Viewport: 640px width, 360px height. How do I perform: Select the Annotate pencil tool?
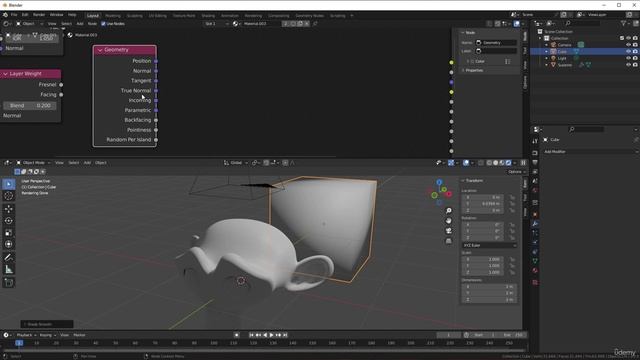pos(8,258)
